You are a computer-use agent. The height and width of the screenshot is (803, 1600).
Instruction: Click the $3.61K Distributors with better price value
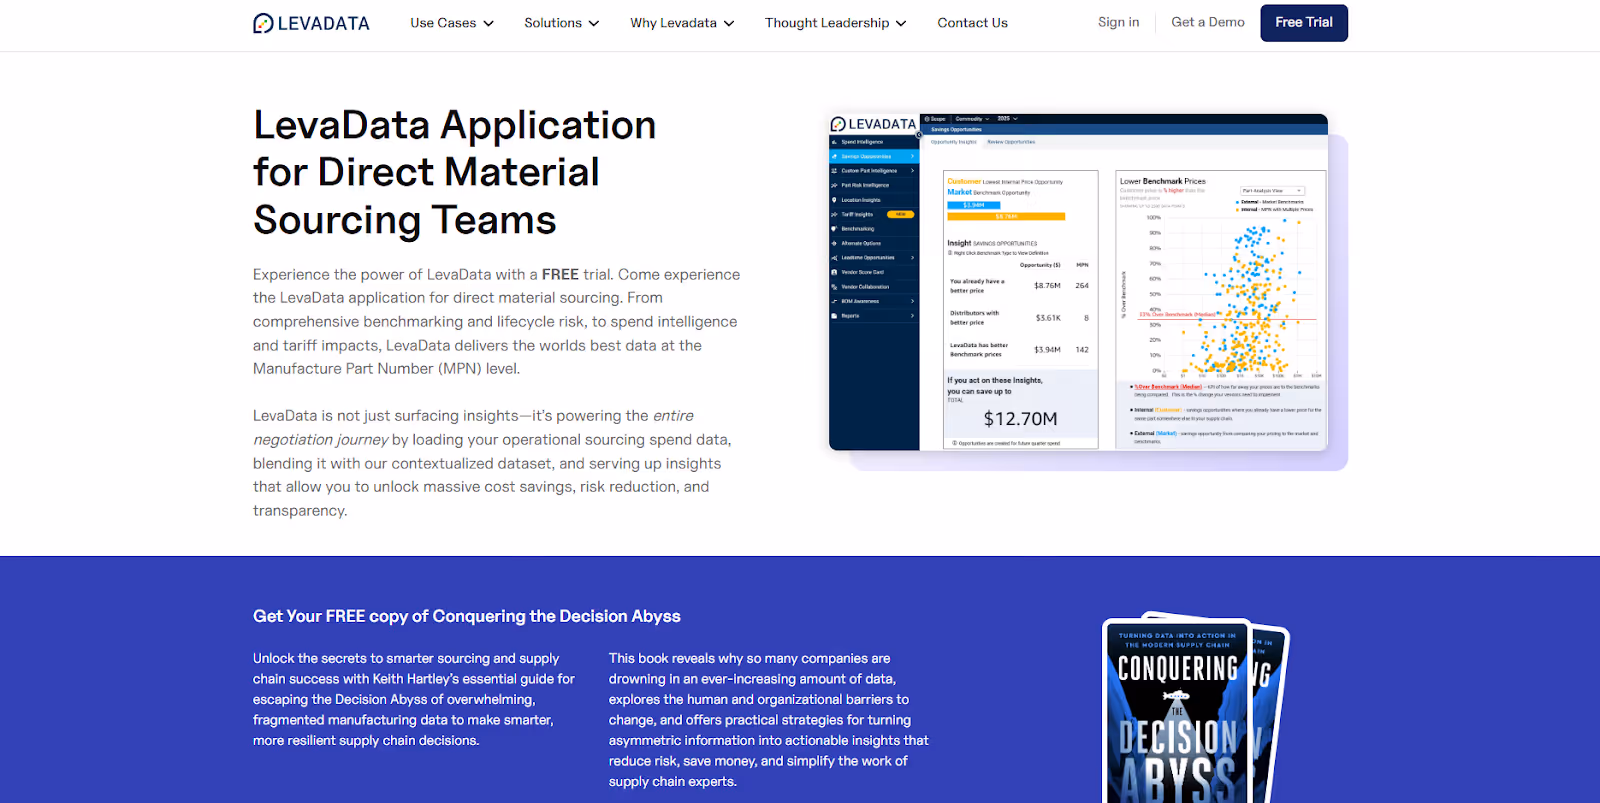point(1048,318)
